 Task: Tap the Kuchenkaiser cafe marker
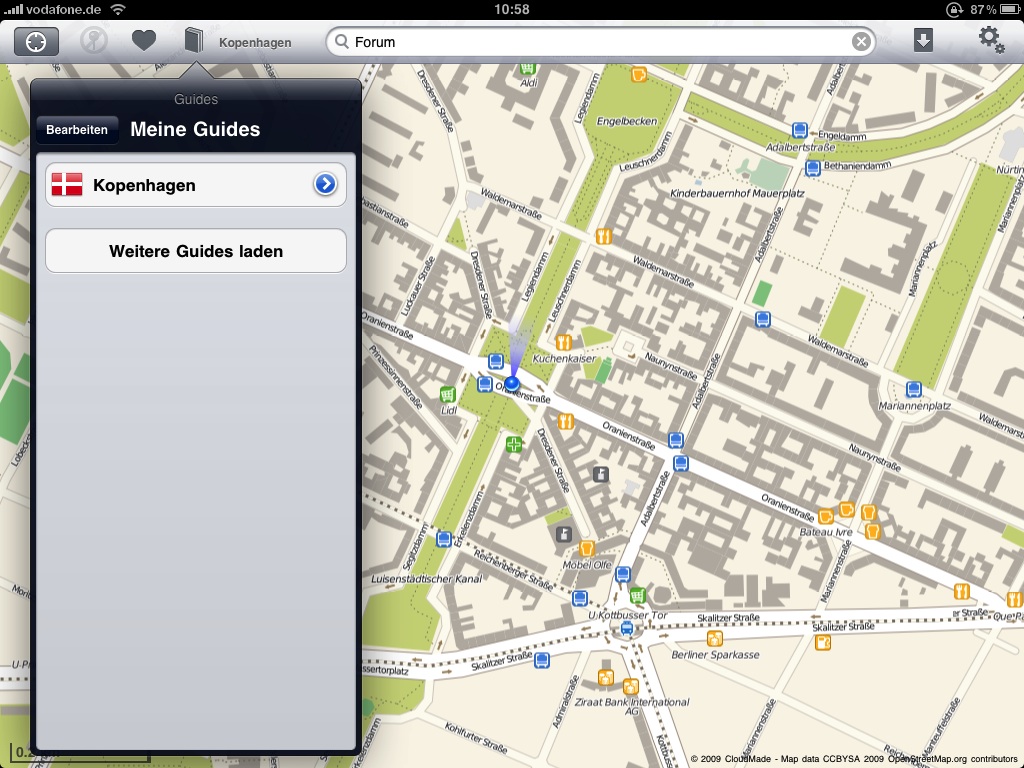tap(564, 342)
